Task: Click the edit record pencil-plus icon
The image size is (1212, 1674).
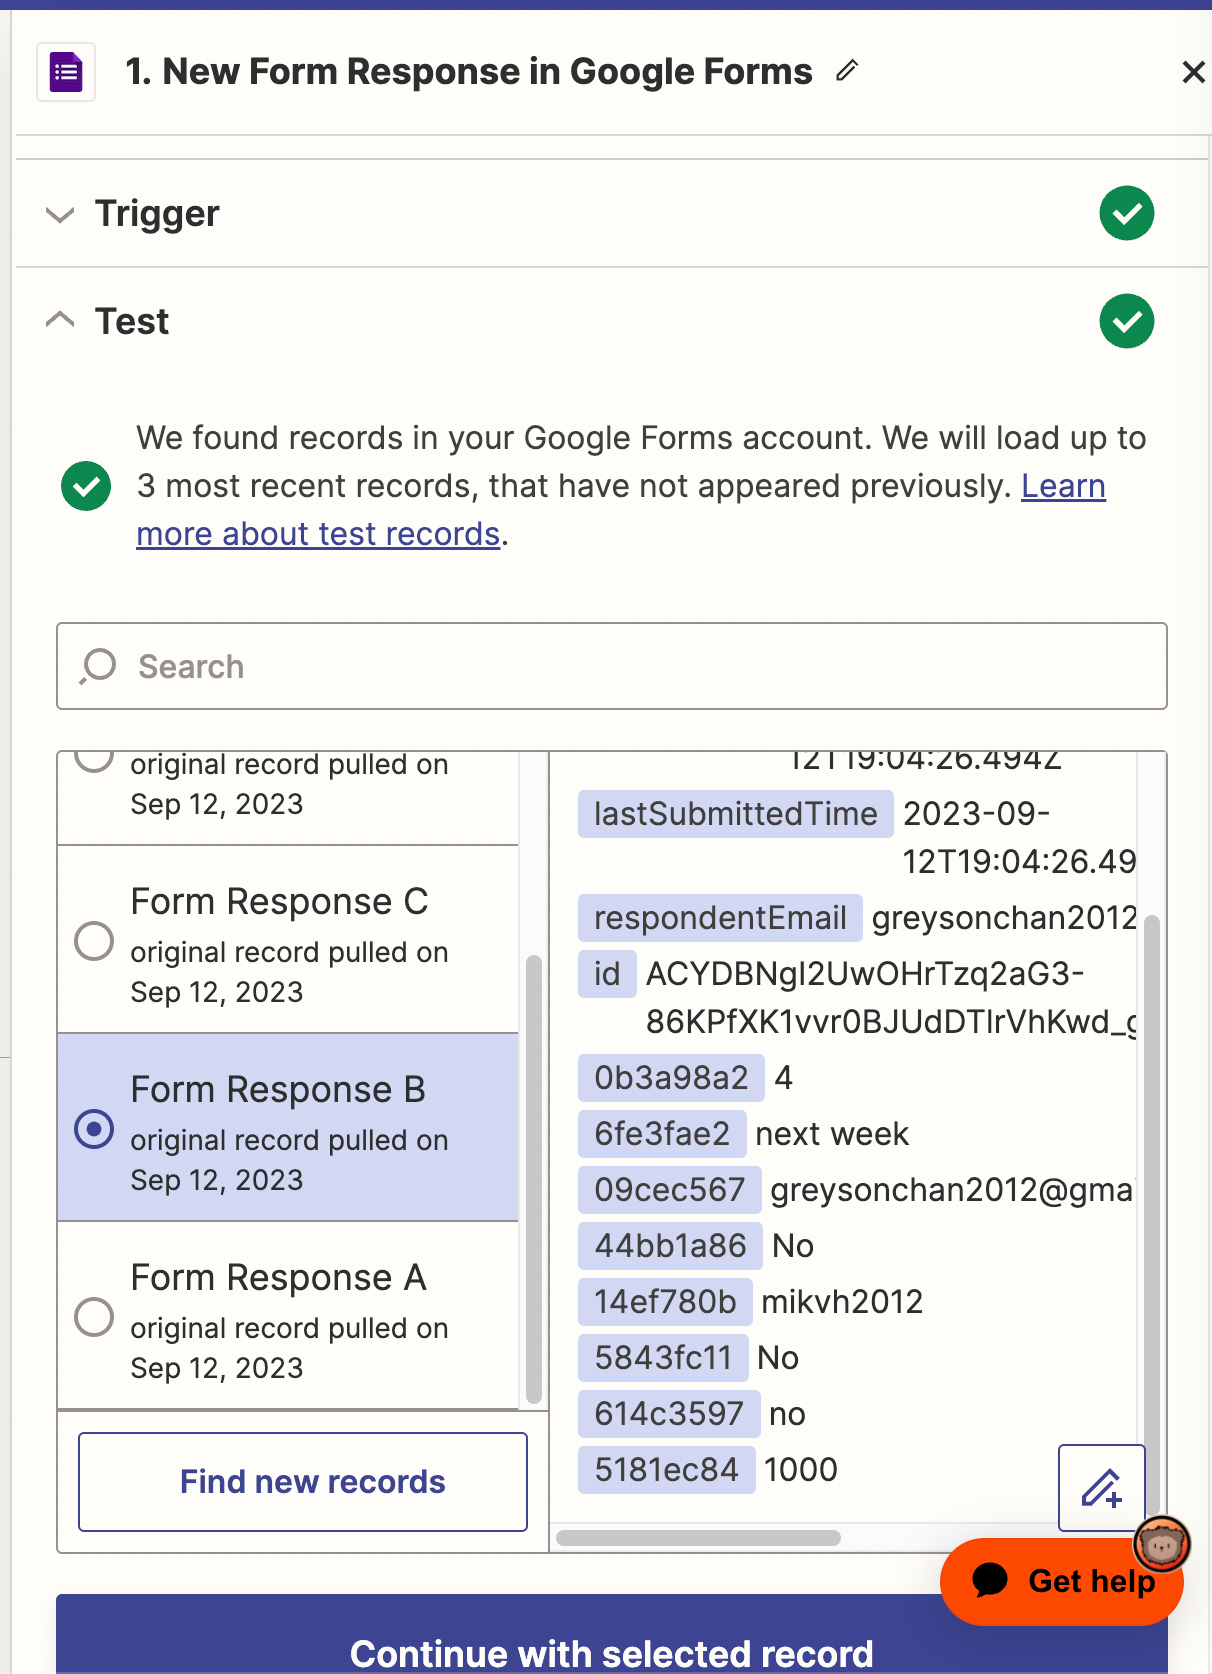Action: [1102, 1488]
